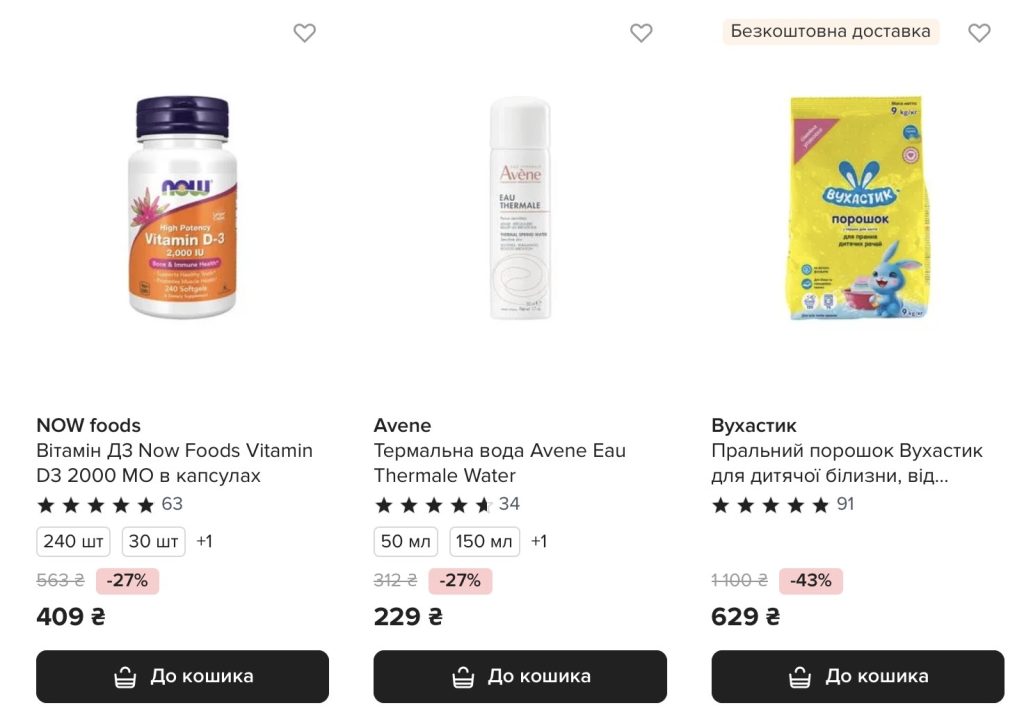
Task: Open the Avene Eau Thermale product image
Action: [520, 208]
